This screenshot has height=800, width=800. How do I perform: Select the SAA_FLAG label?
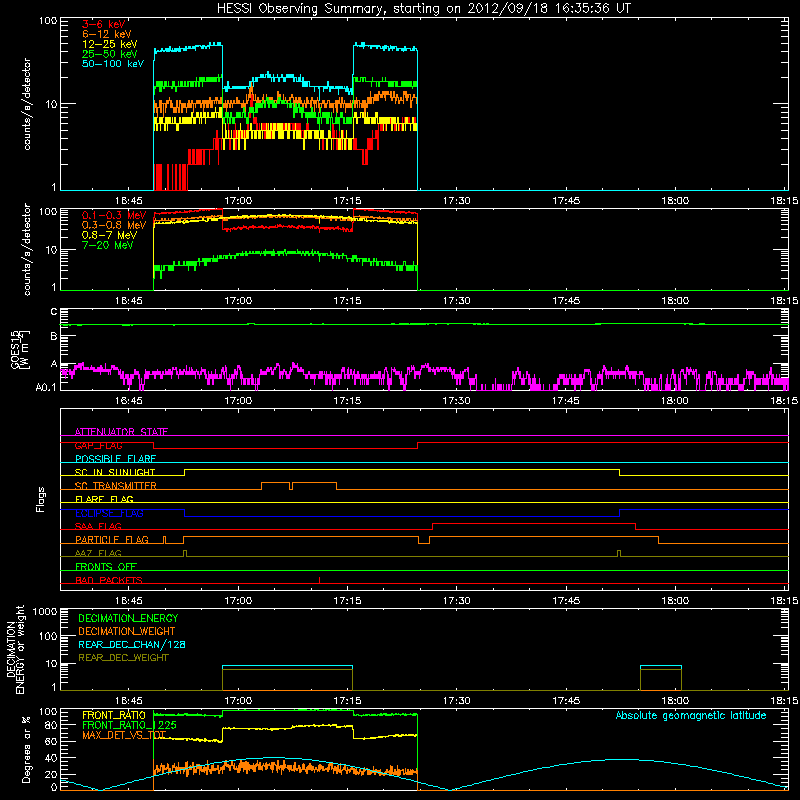click(98, 526)
